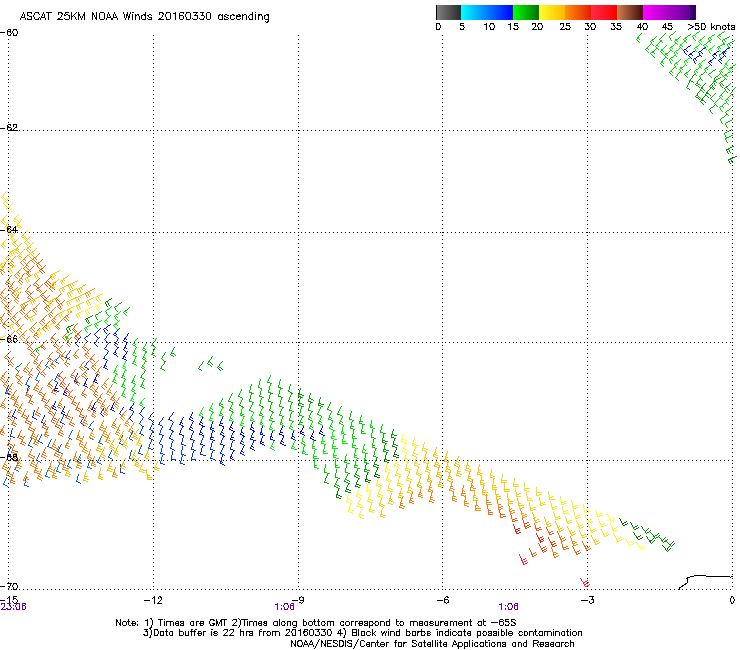Click the note 'Times are GMT' line
The width and height of the screenshot is (740, 650).
(316, 623)
